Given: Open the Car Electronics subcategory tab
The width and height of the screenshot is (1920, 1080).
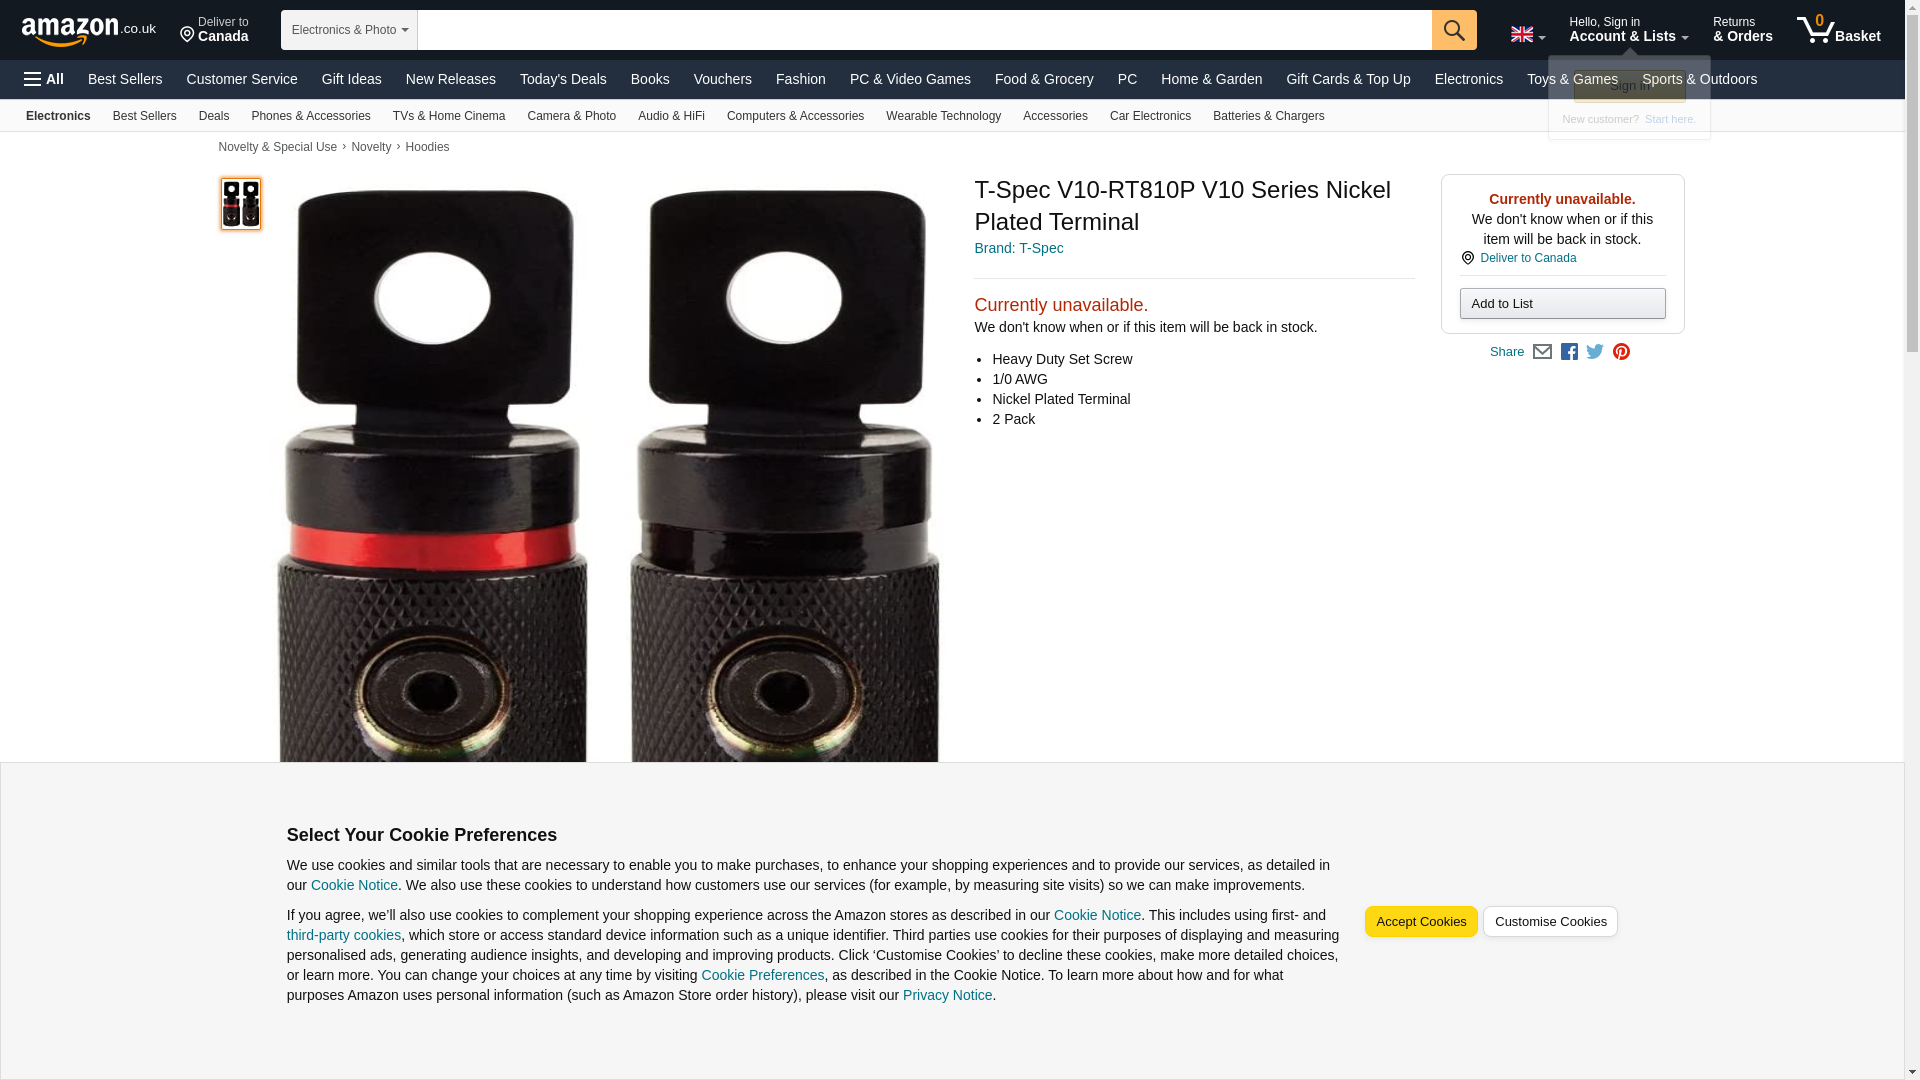Looking at the screenshot, I should [x=1150, y=116].
